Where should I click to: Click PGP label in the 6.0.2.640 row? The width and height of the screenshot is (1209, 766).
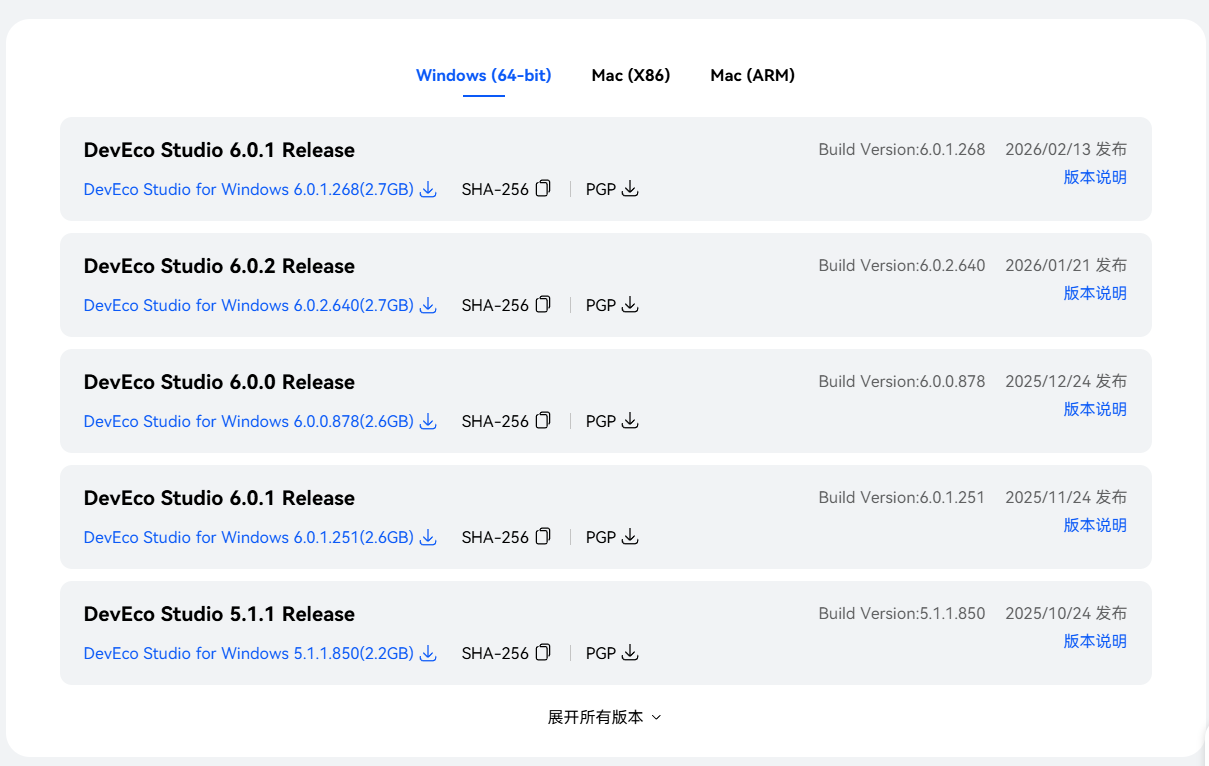pos(601,305)
